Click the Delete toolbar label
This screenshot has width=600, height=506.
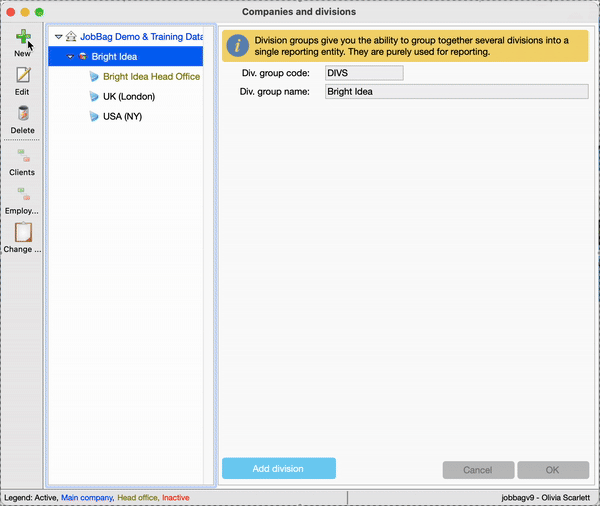click(23, 130)
